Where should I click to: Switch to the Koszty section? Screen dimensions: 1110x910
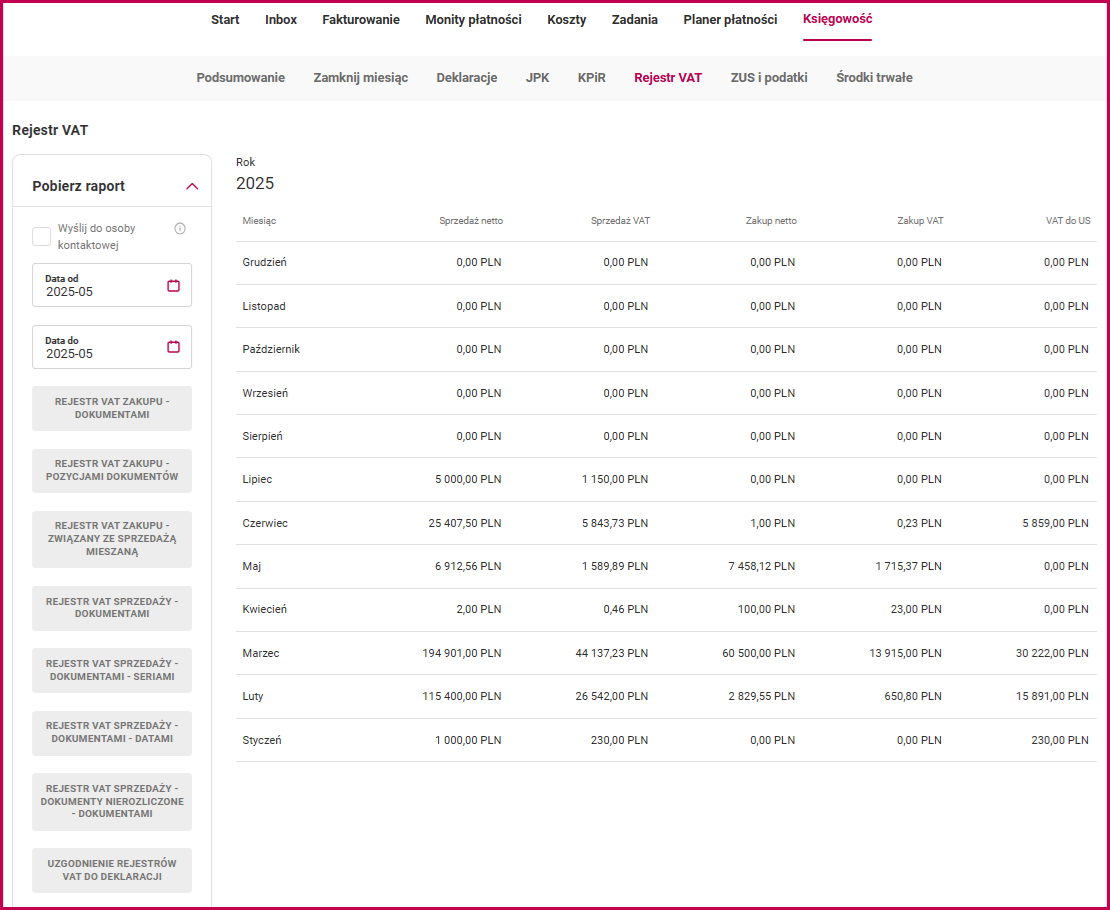pos(566,20)
